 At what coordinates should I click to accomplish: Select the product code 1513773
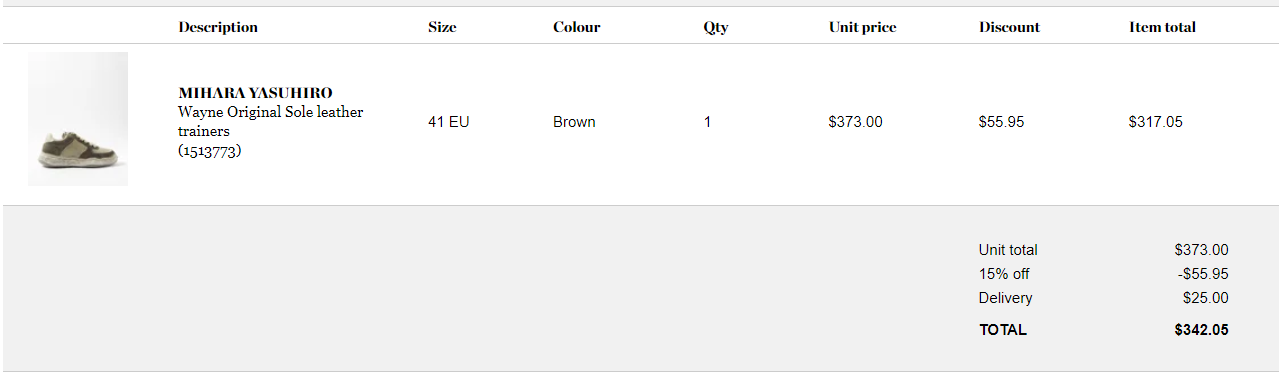(210, 151)
